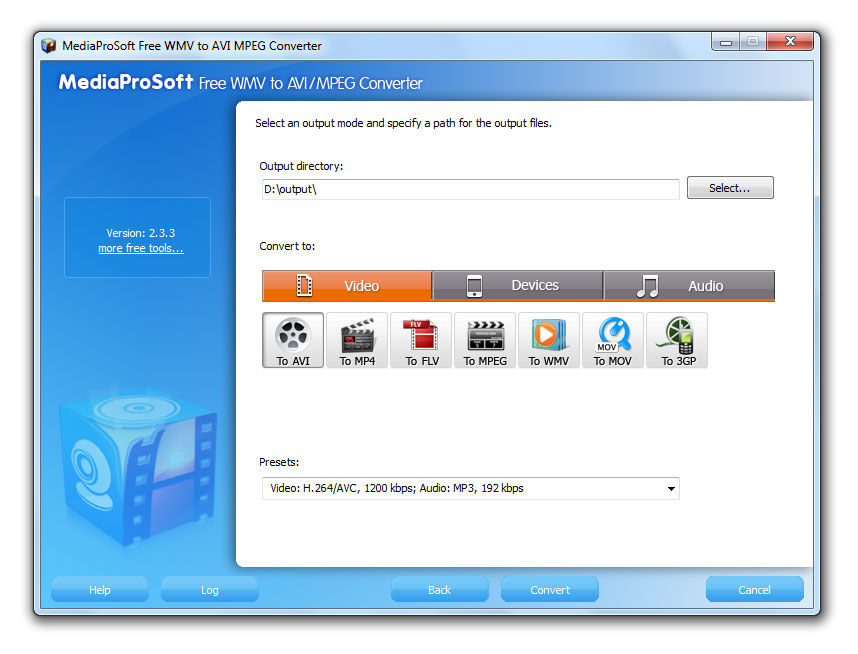858x654 pixels.
Task: Click the application icon in title bar
Action: pyautogui.click(x=49, y=45)
